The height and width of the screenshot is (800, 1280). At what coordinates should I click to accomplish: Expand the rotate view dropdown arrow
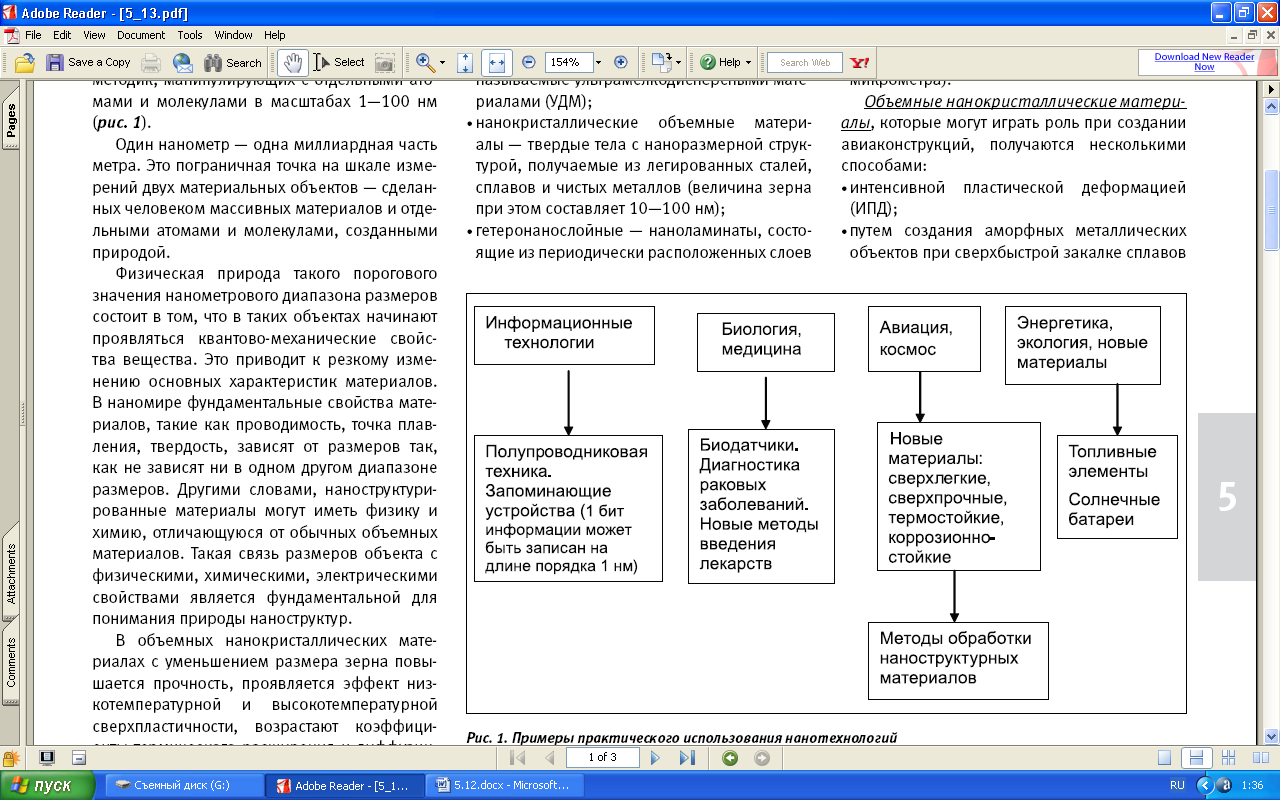tap(677, 62)
